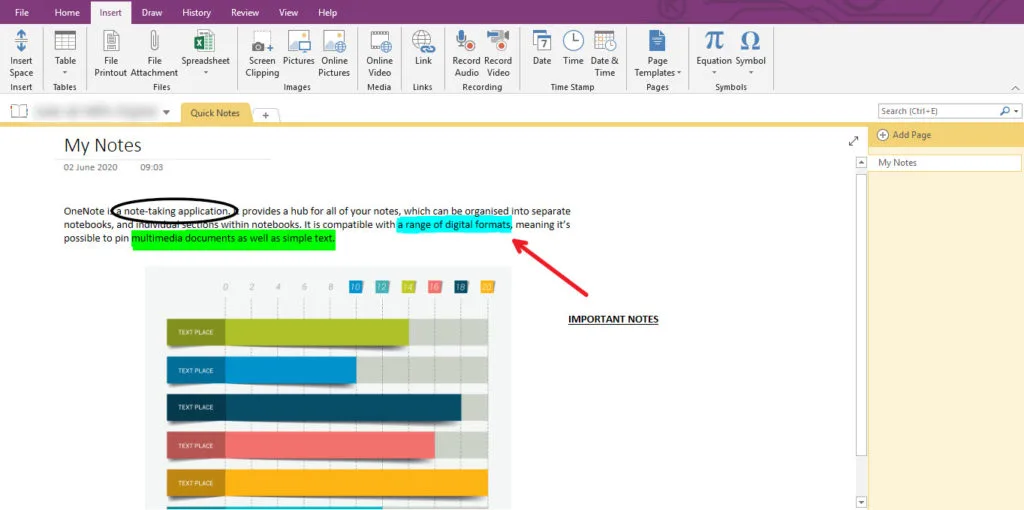Expand the notebook list dropdown
Viewport: 1024px width, 510px height.
[x=167, y=112]
